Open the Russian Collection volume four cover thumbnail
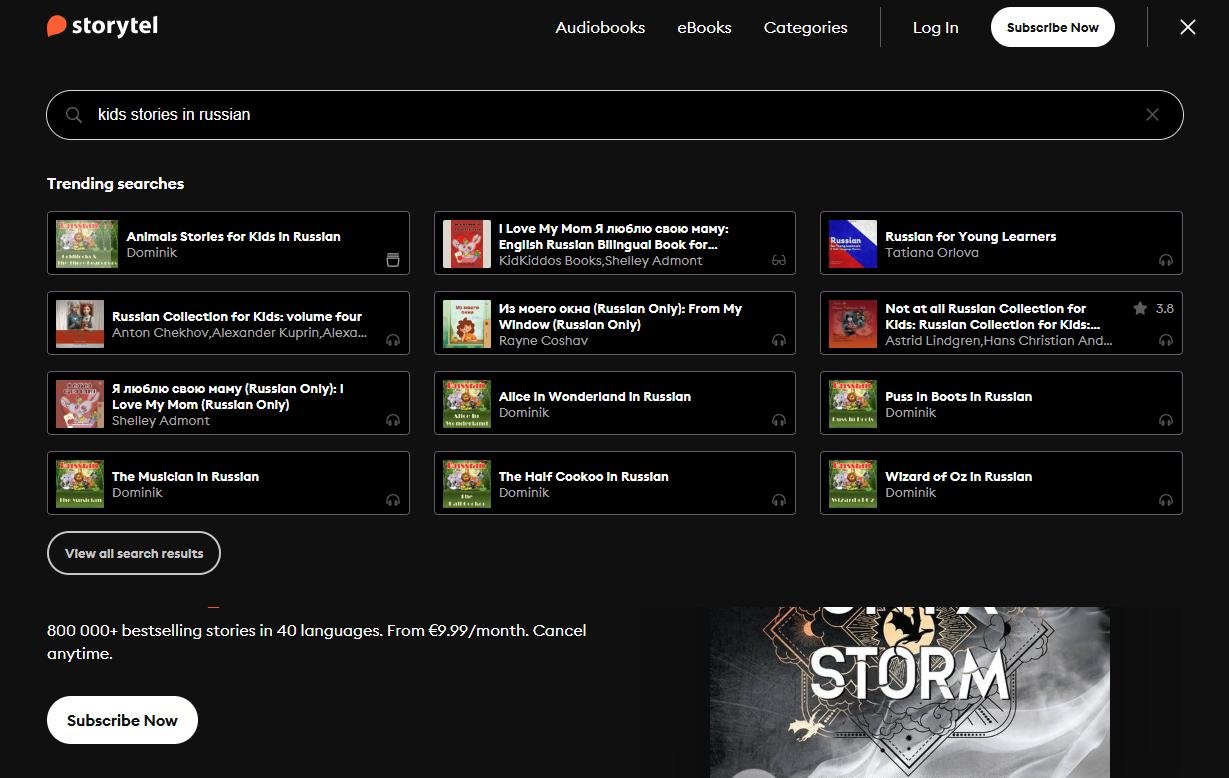This screenshot has height=778, width=1229. point(80,324)
